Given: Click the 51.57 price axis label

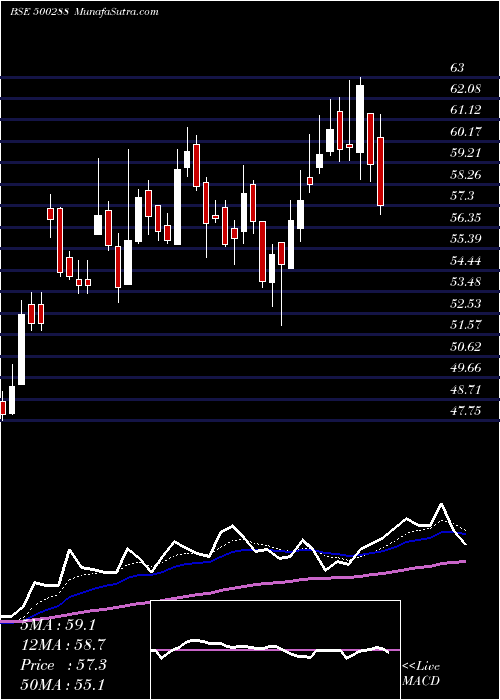Looking at the screenshot, I should point(466,325).
